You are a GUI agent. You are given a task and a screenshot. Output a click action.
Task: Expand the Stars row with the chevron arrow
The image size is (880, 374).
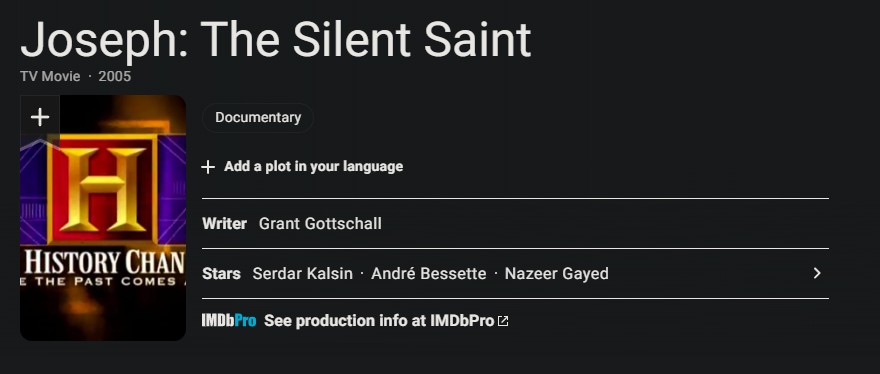(x=817, y=273)
